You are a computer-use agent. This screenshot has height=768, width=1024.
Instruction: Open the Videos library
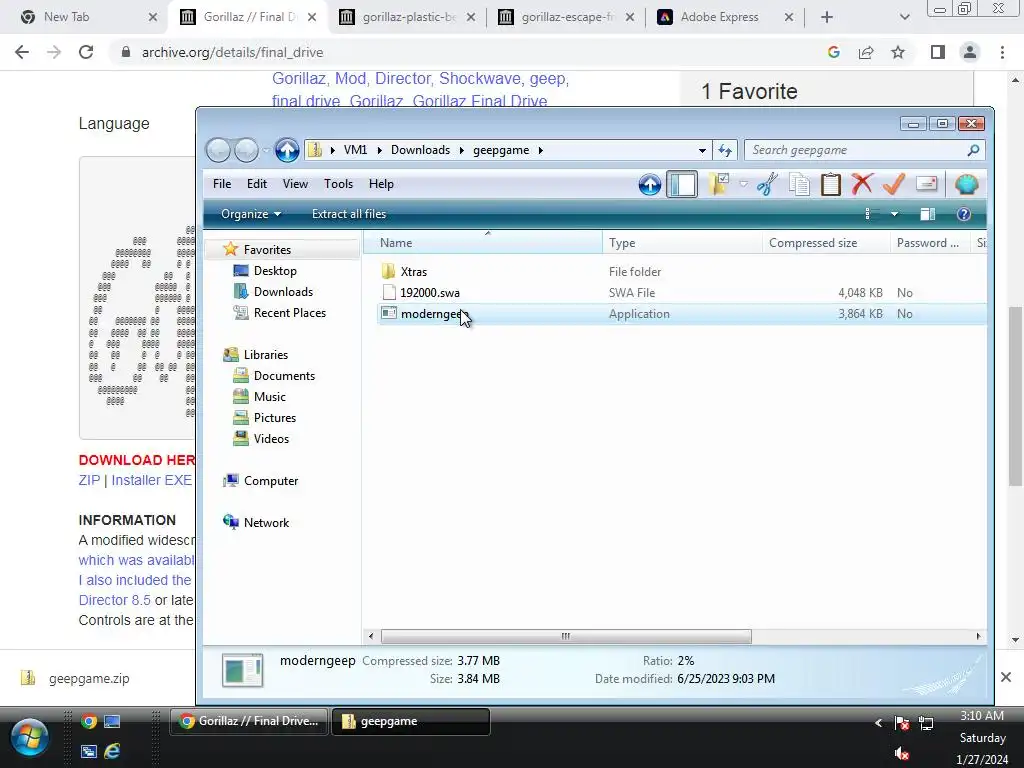click(271, 439)
